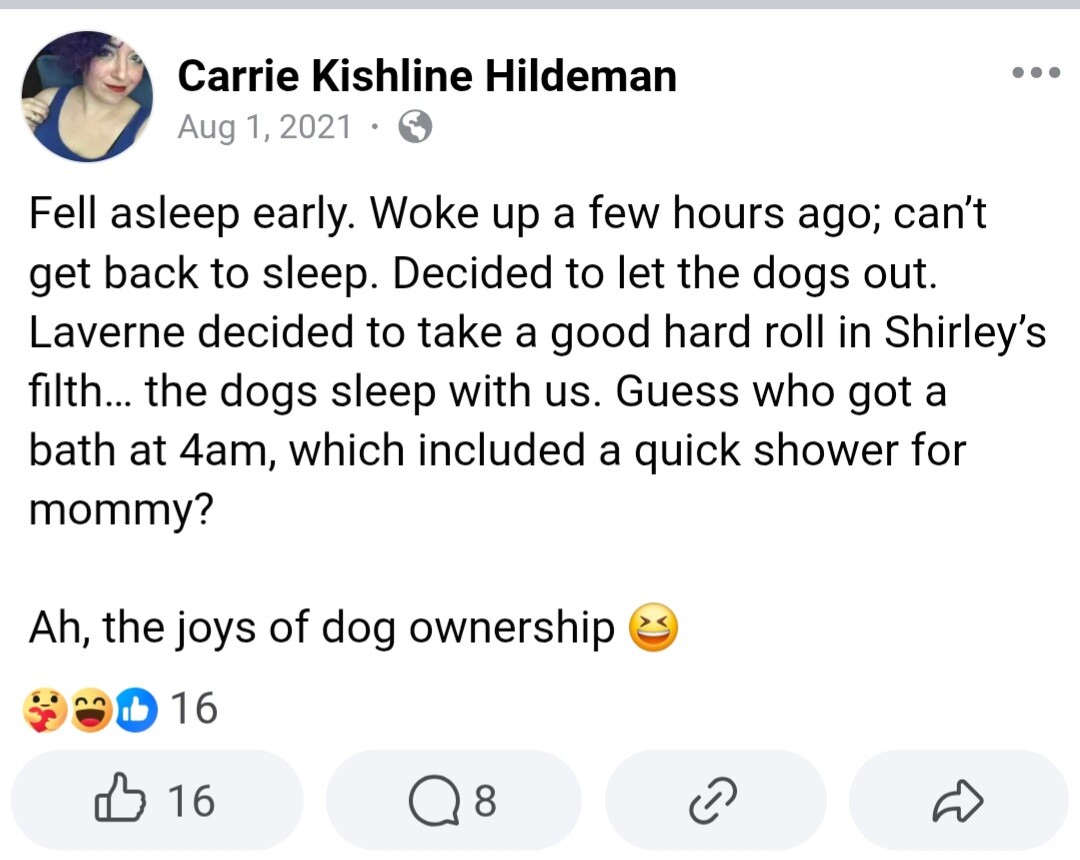This screenshot has height=860, width=1080.
Task: Click the comment count number 8
Action: pyautogui.click(x=485, y=801)
